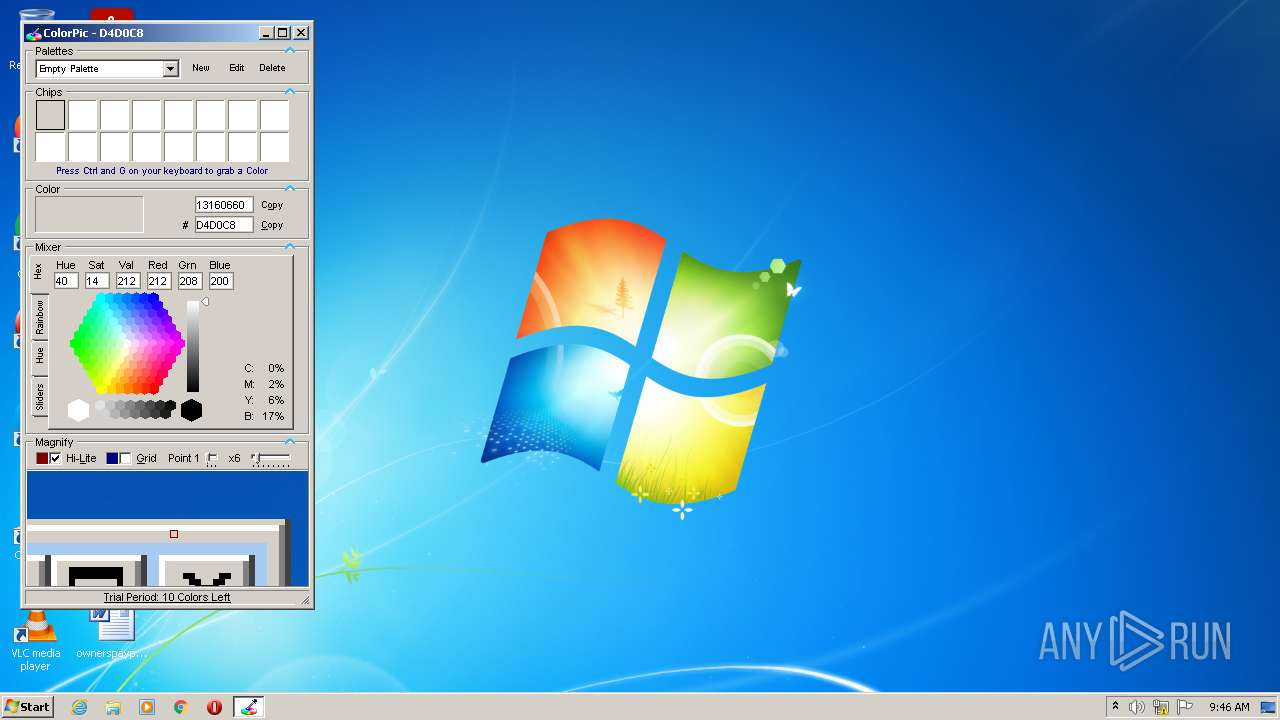Copy the hex color value D4D0C8

[272, 225]
